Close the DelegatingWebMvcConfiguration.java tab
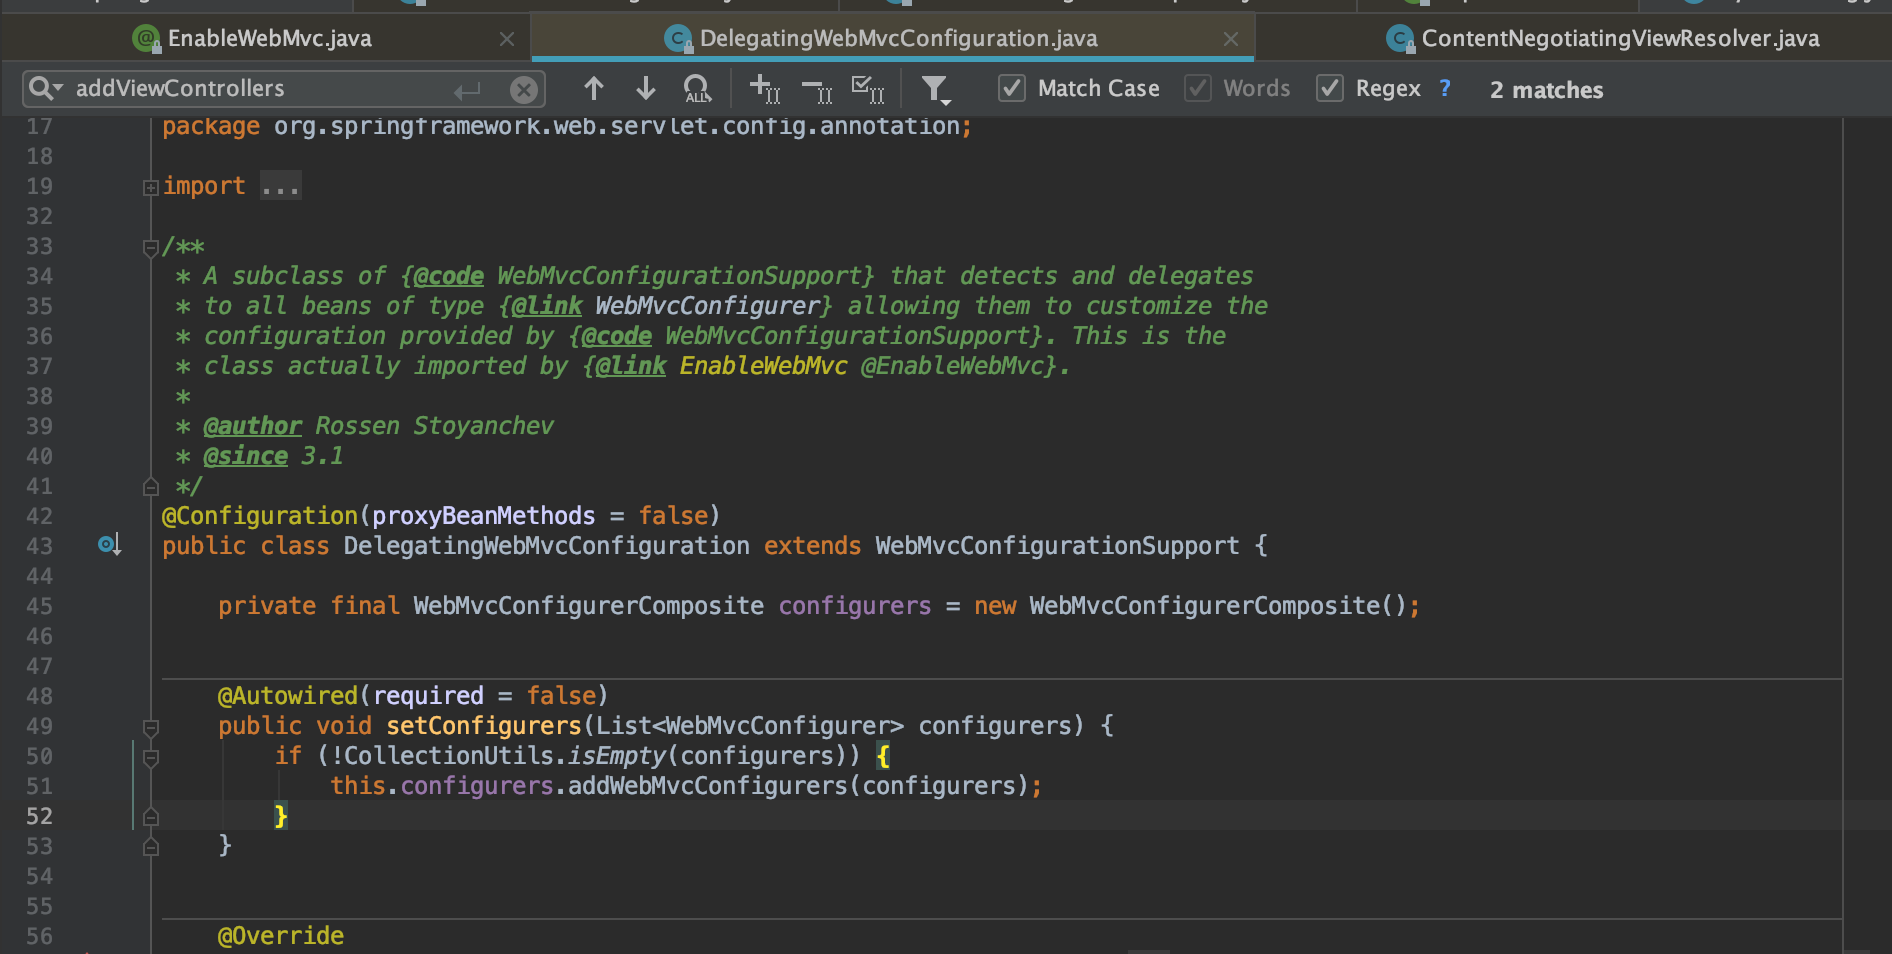 [x=1231, y=39]
